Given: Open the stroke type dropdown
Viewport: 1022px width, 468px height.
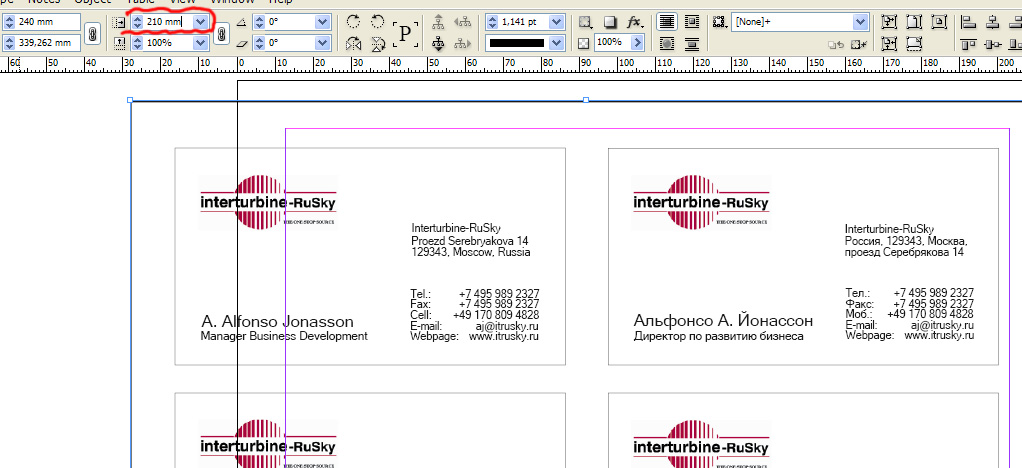Looking at the screenshot, I should 556,43.
